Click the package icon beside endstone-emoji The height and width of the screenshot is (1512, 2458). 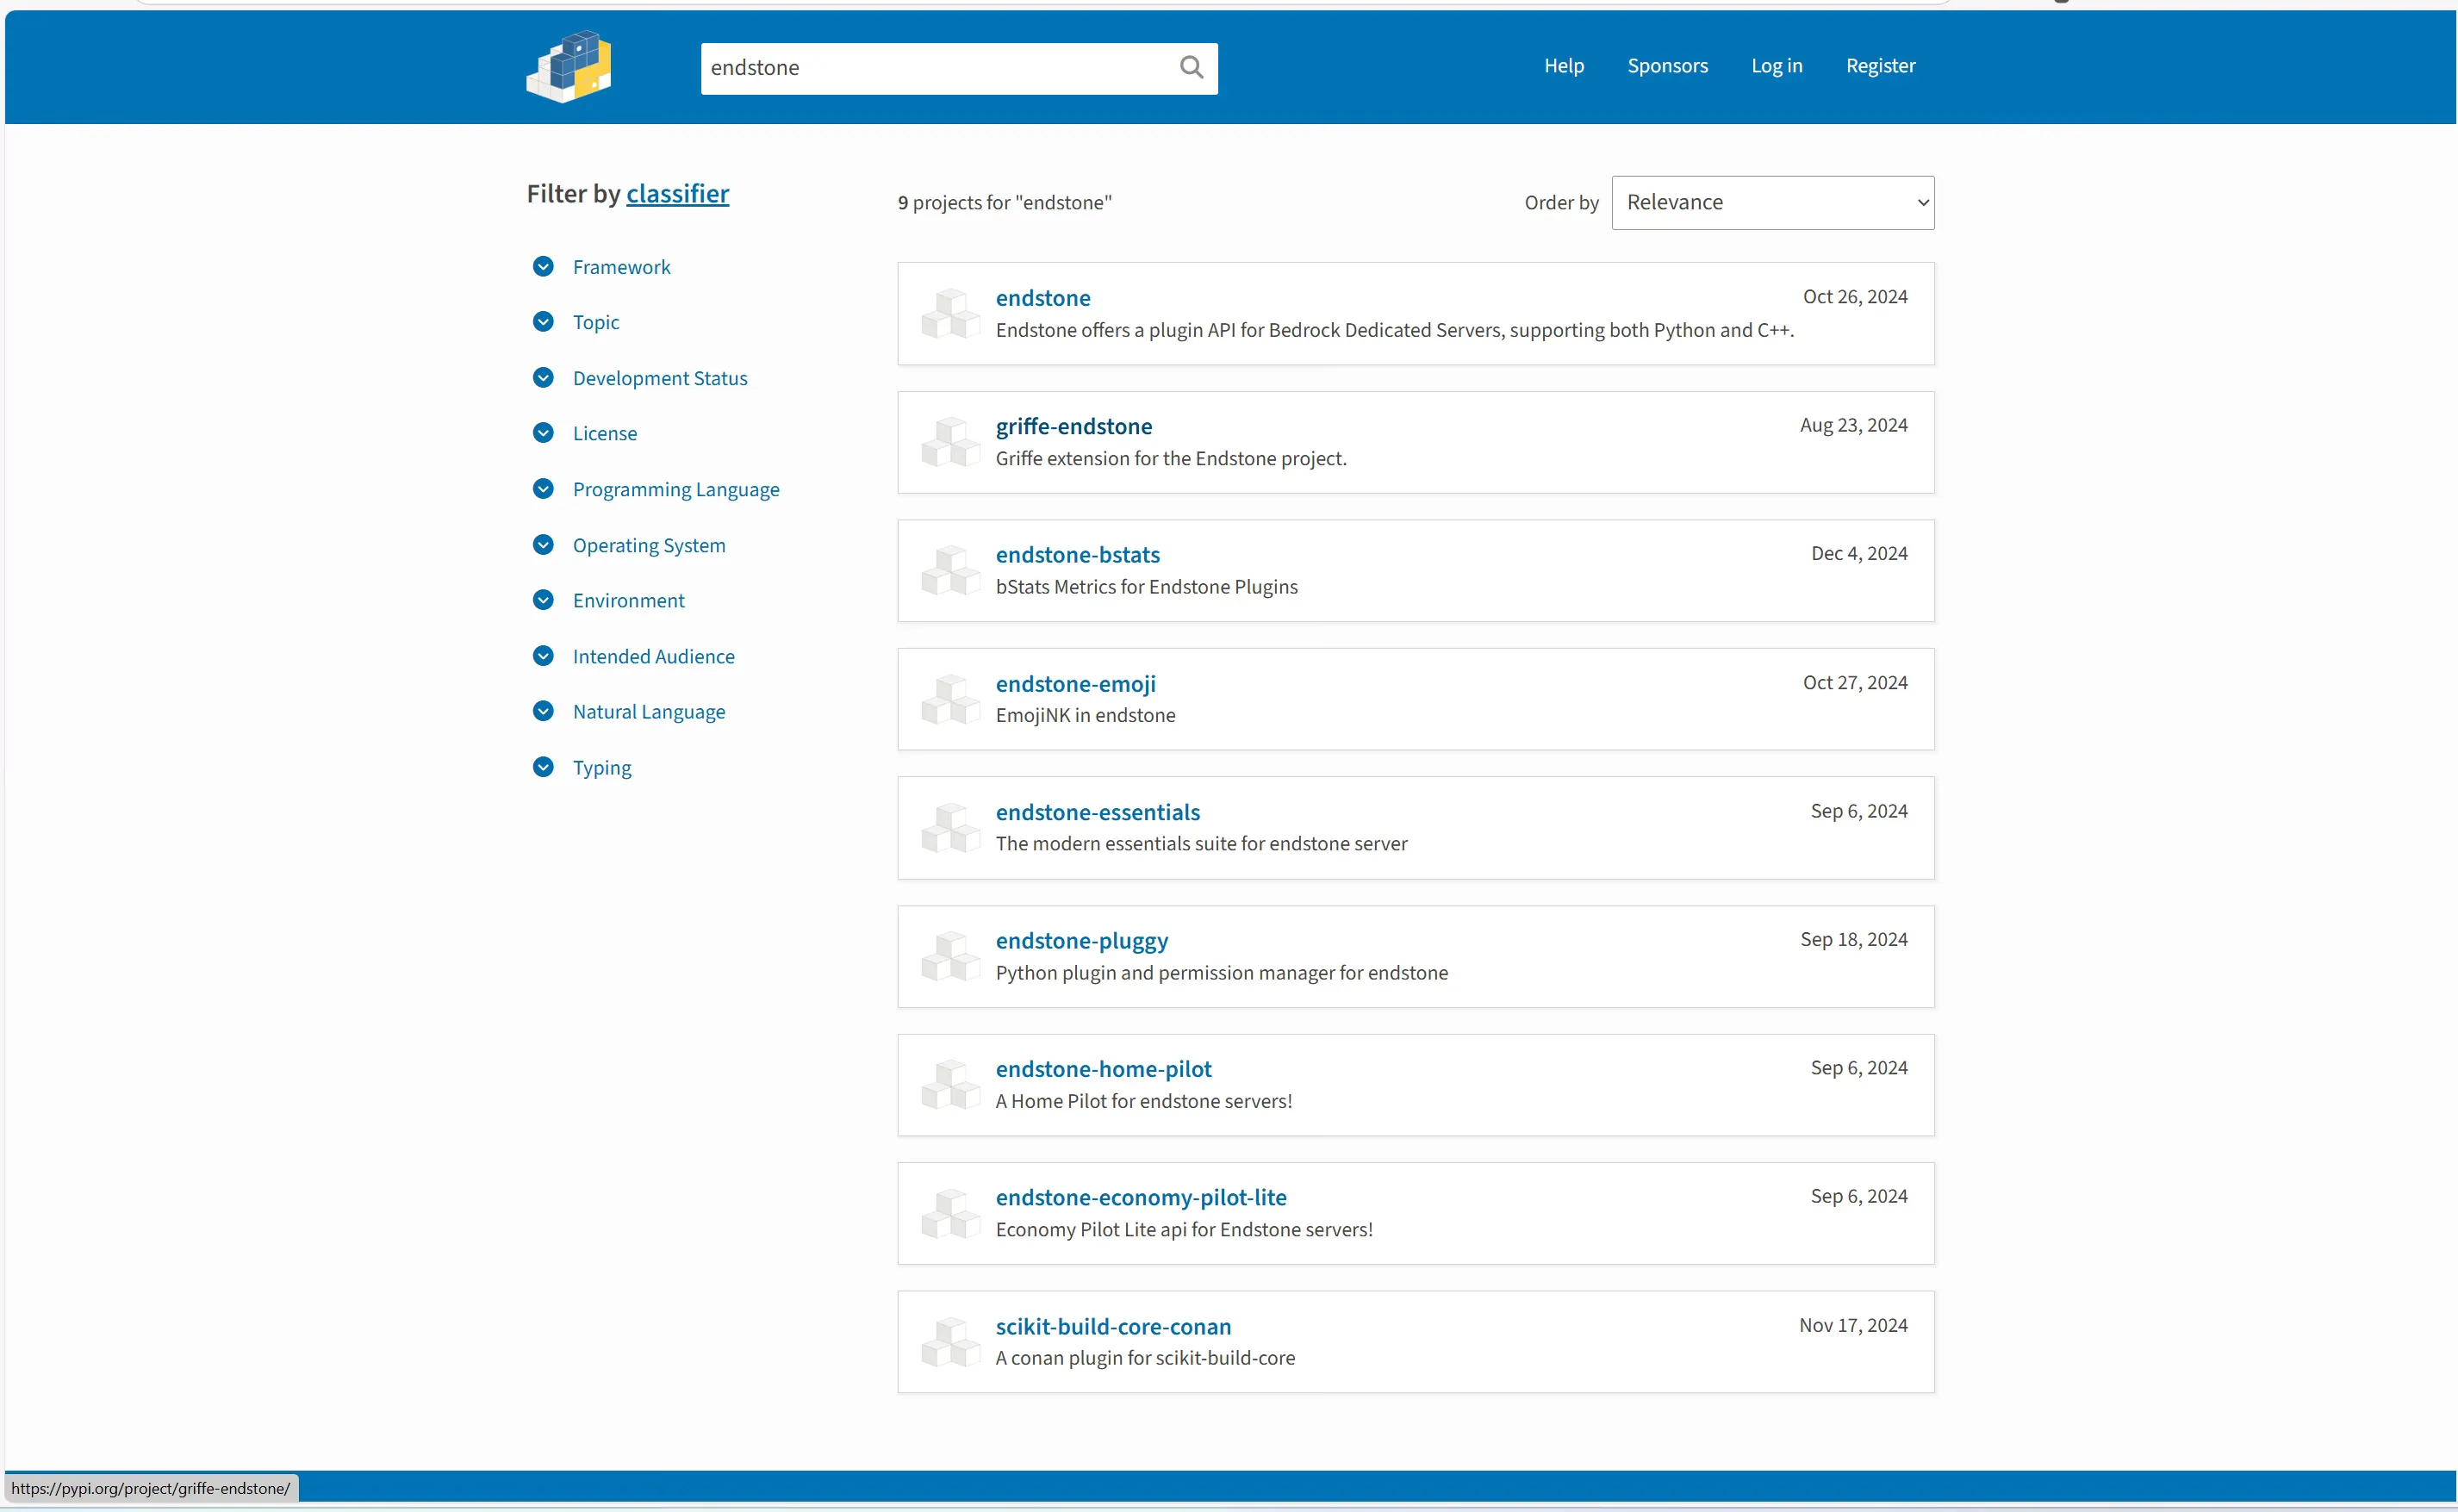(x=950, y=699)
